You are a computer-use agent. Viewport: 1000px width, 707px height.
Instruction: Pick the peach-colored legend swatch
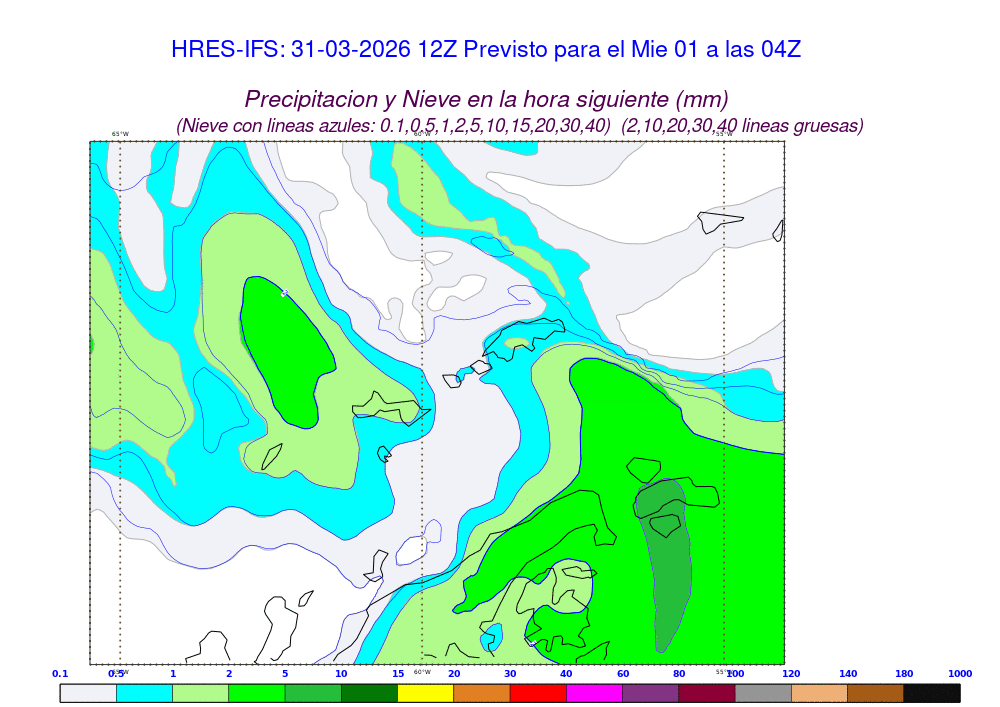tap(819, 692)
